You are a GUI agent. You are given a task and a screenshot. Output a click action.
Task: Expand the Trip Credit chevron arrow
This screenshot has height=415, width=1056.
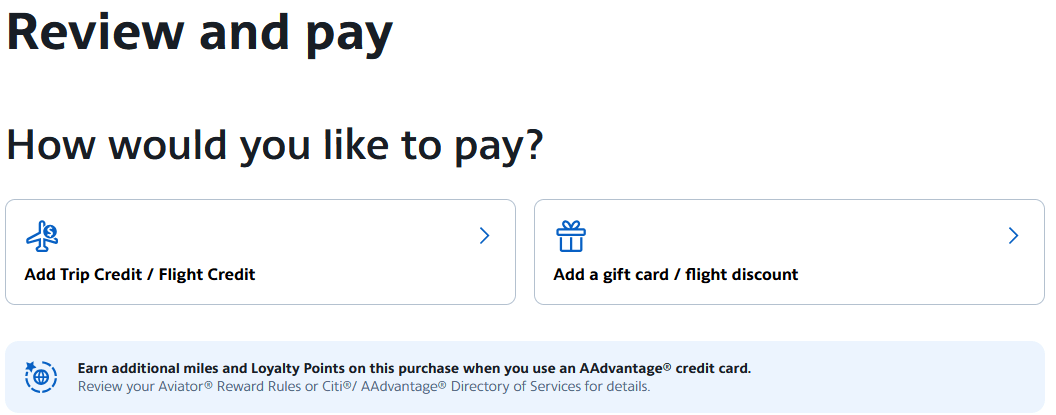[484, 236]
